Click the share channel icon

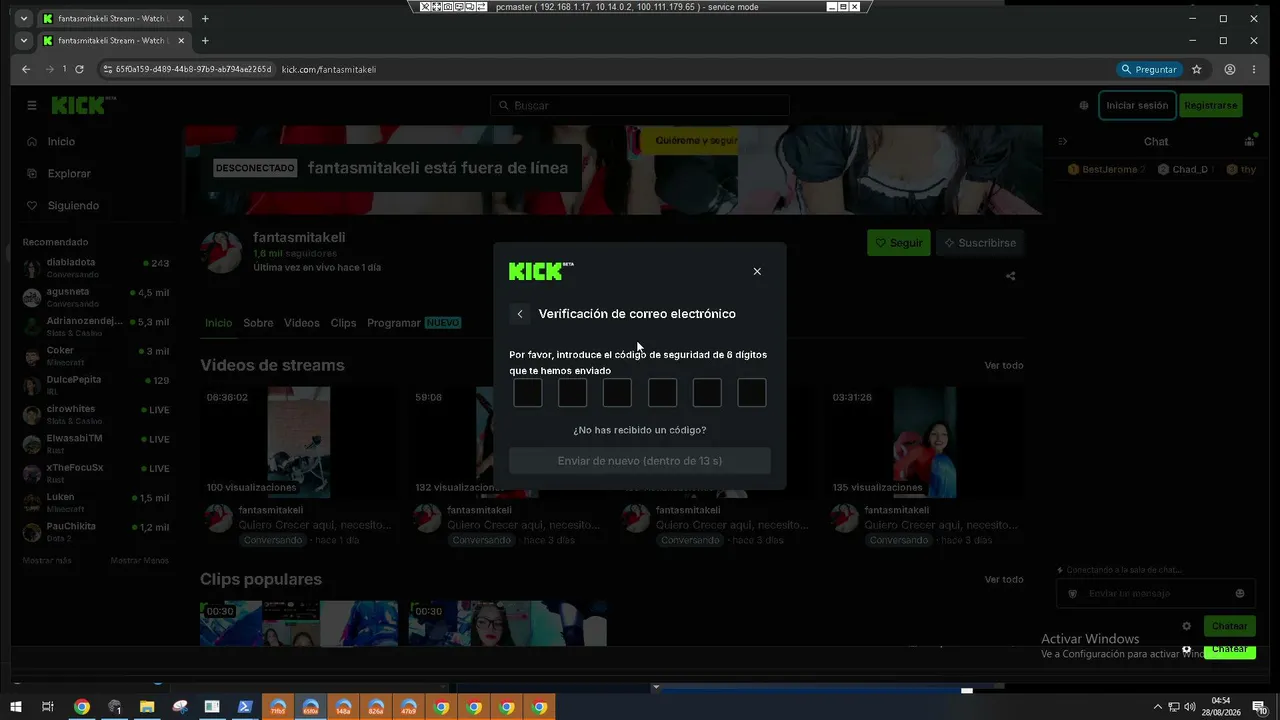point(1011,277)
